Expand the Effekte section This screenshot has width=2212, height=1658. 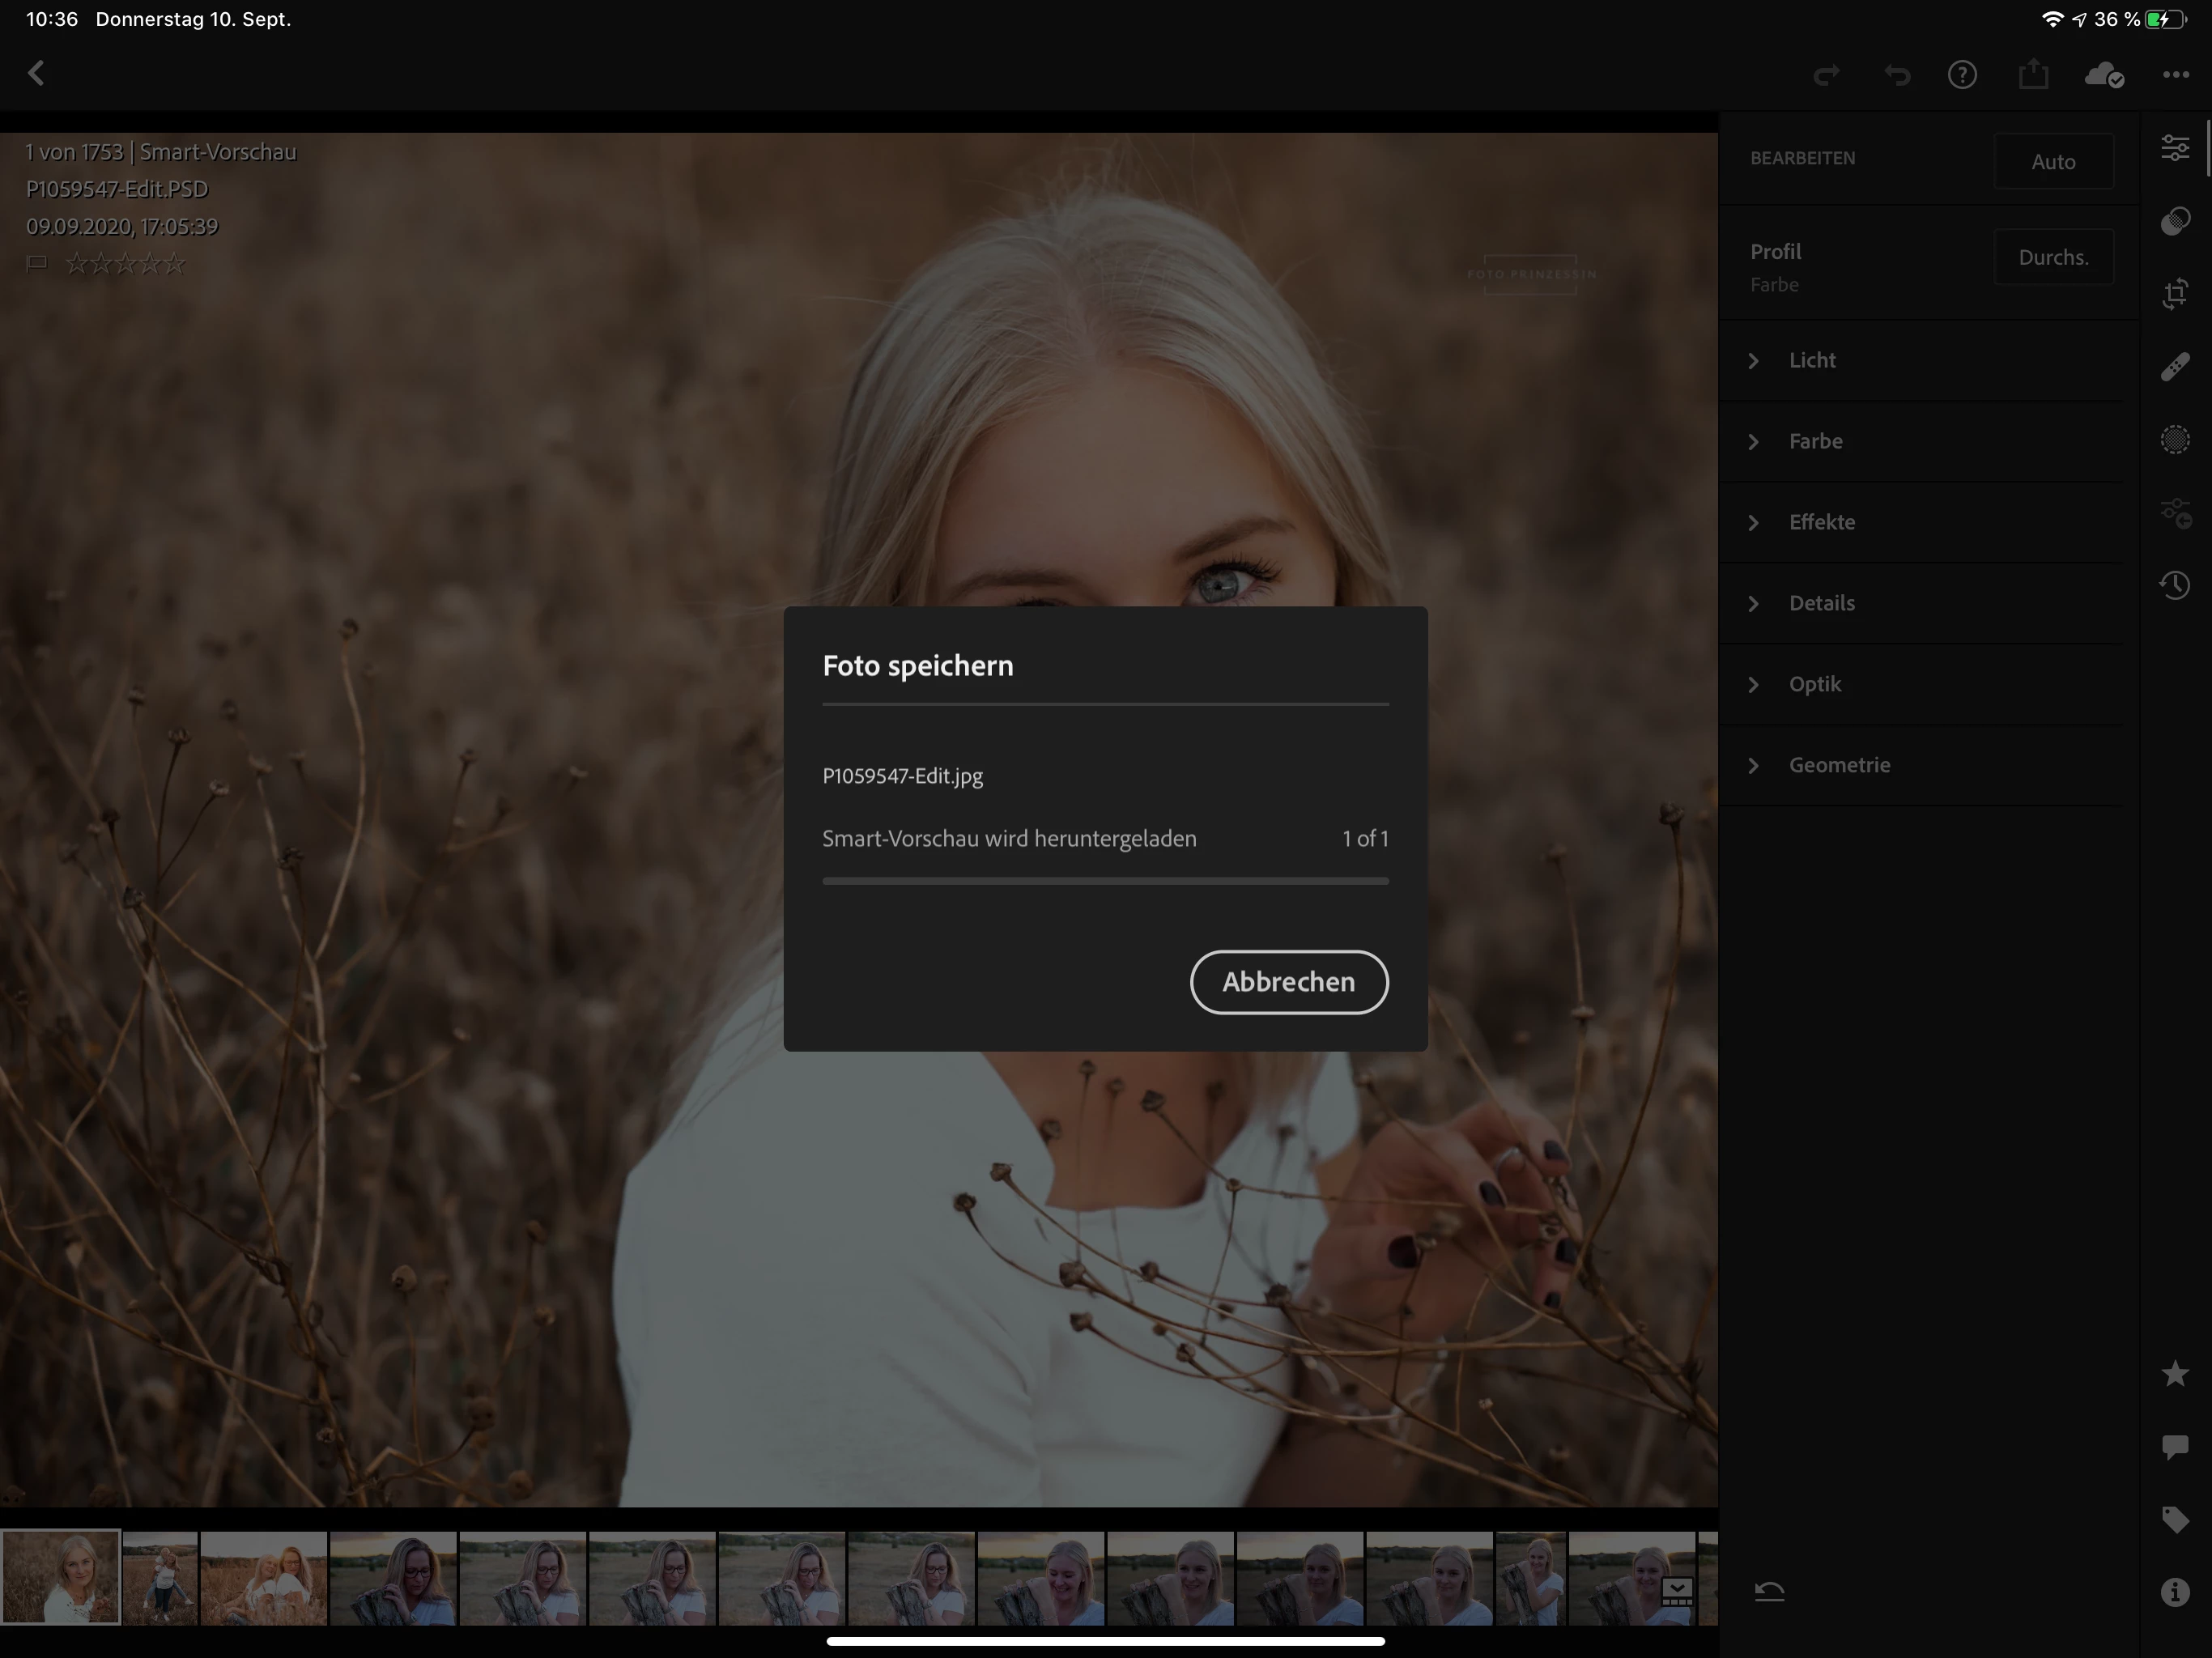tap(1821, 522)
